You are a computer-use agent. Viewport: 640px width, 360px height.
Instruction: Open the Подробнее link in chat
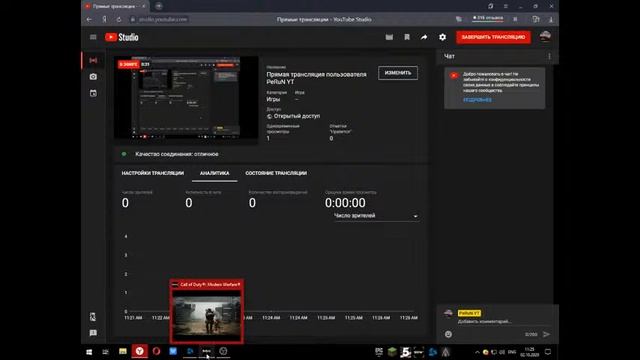[477, 100]
